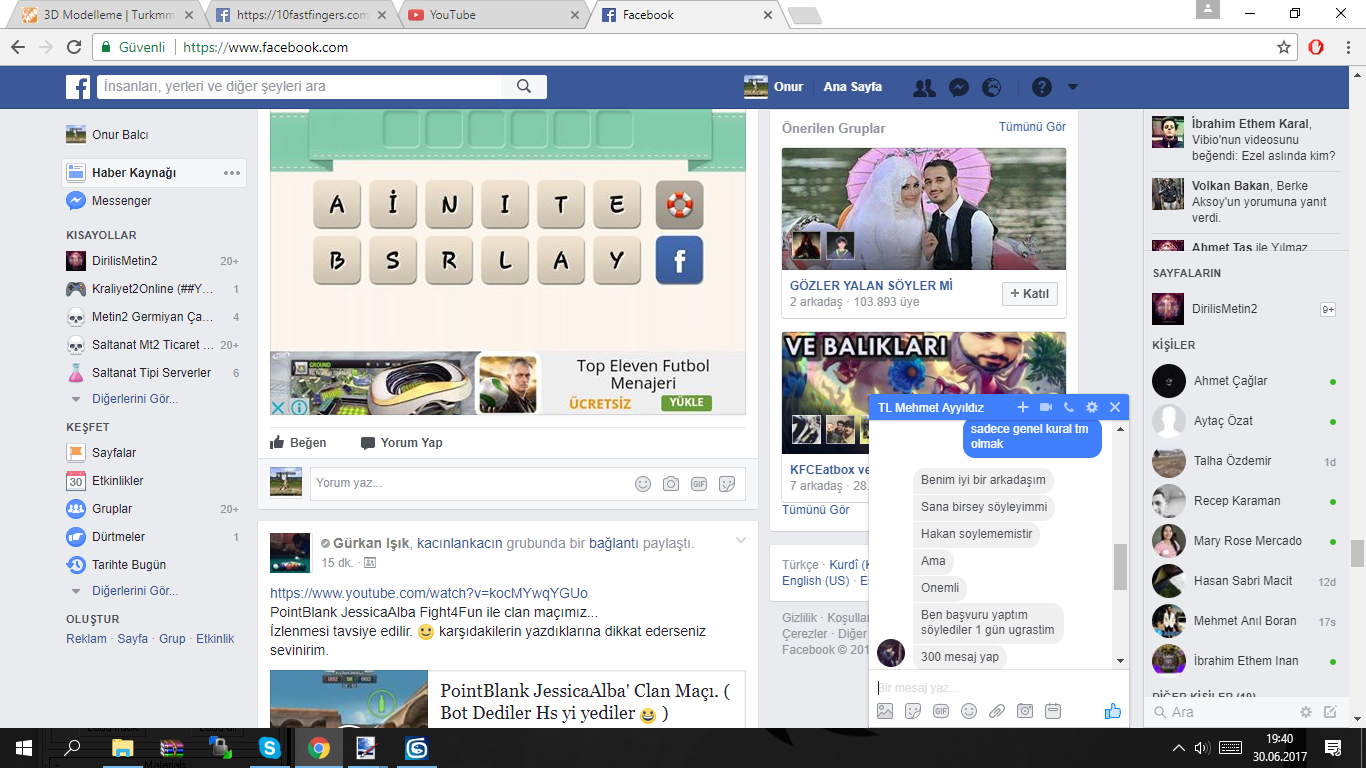Screen dimensions: 1366x768
Task: Open Tümünü Gör link in Önerilen Gruplar header
Action: point(1032,127)
